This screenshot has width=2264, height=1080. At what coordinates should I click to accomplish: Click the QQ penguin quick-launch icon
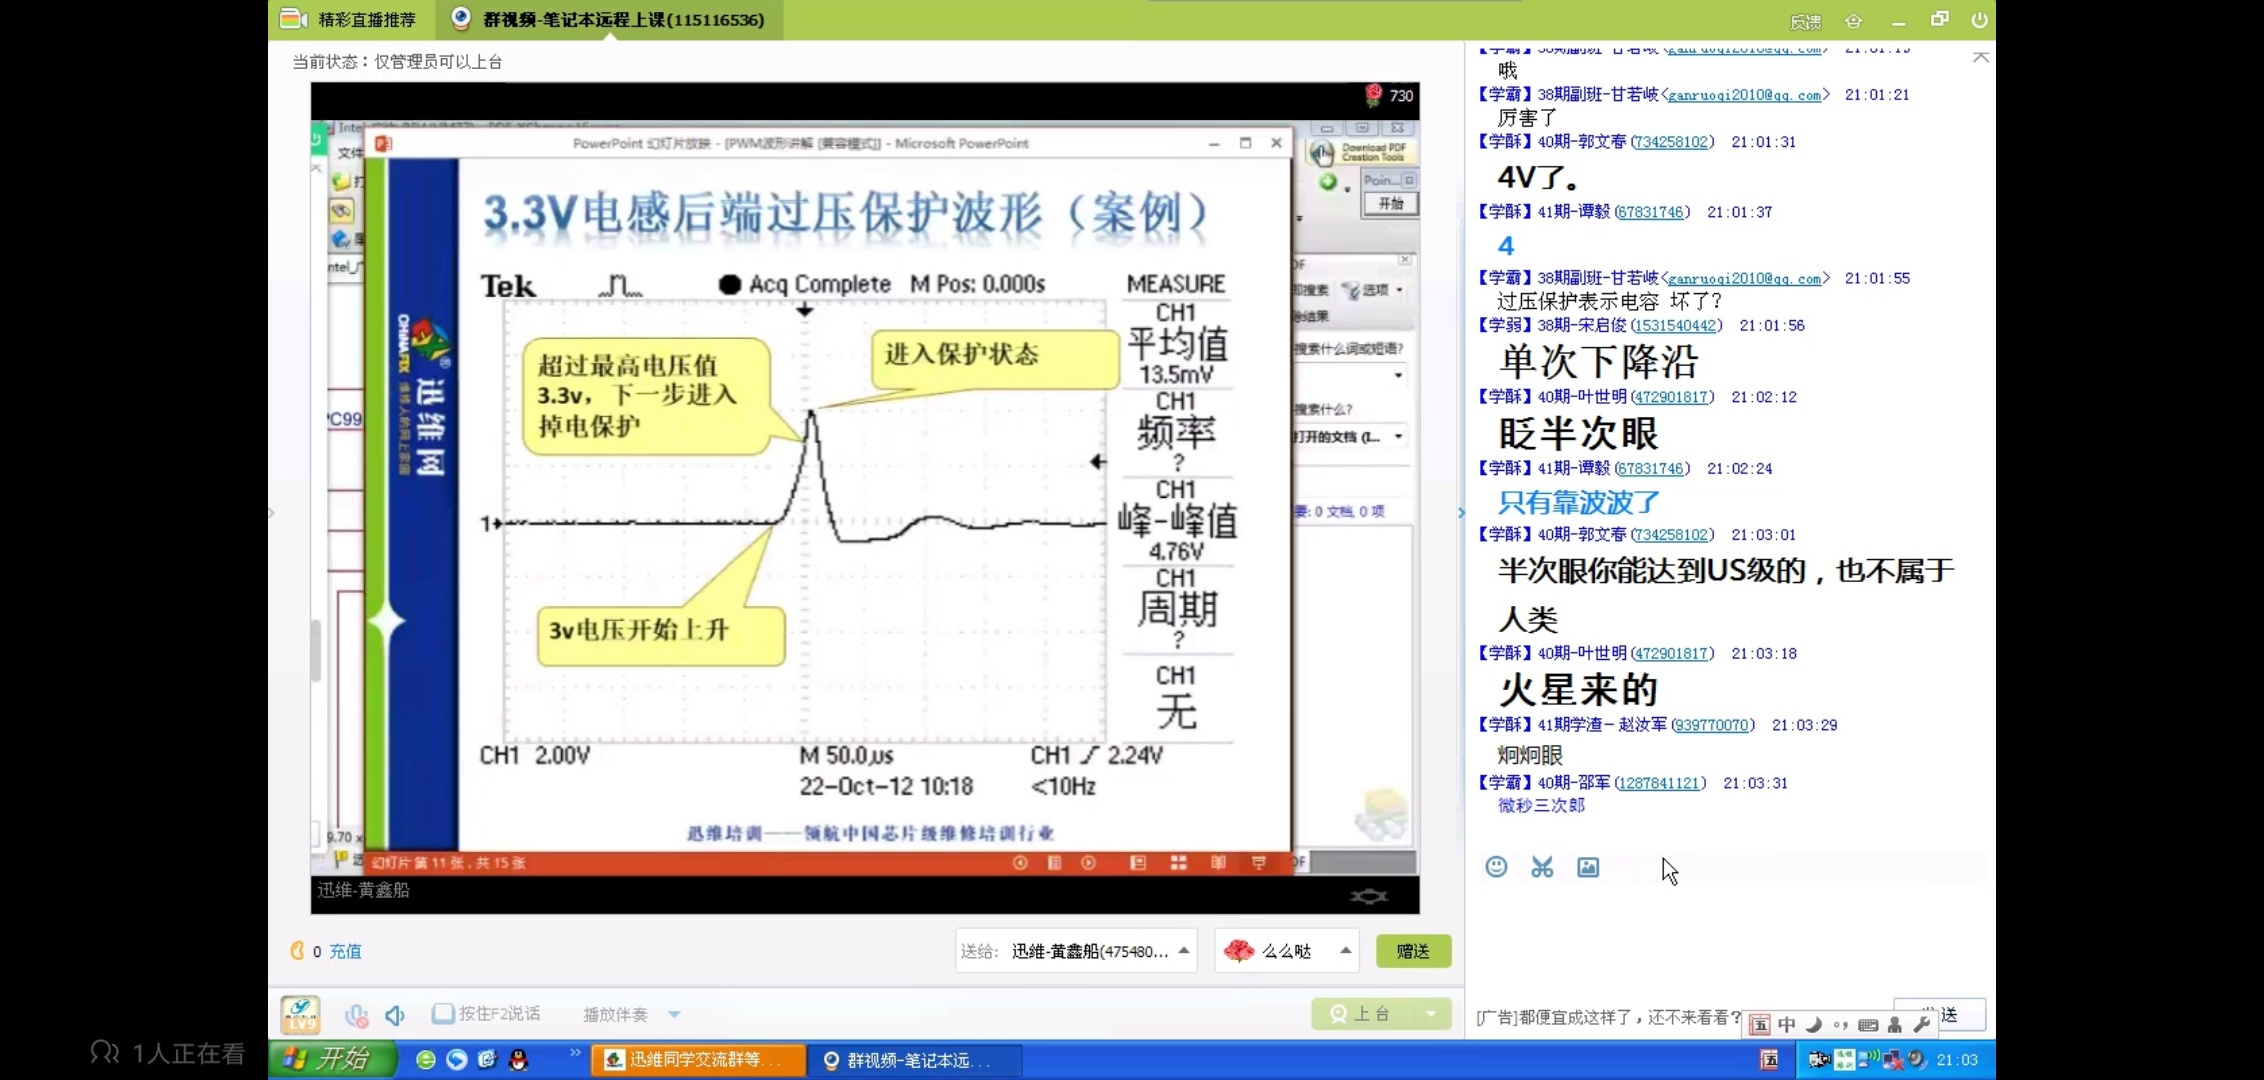[518, 1060]
